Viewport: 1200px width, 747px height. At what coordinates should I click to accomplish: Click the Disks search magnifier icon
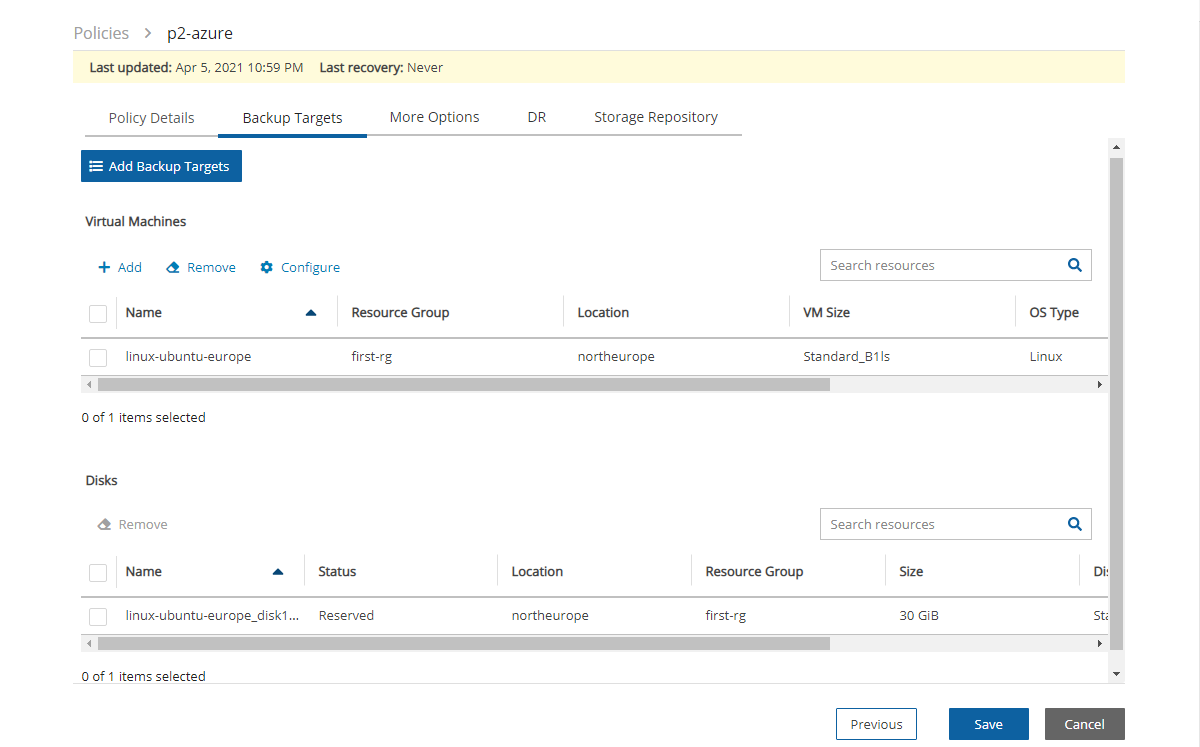click(1074, 524)
